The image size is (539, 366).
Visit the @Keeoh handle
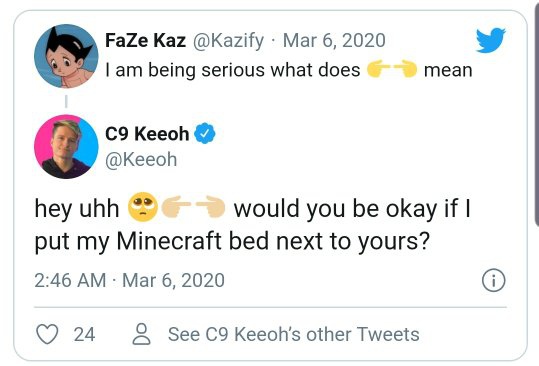coord(141,160)
